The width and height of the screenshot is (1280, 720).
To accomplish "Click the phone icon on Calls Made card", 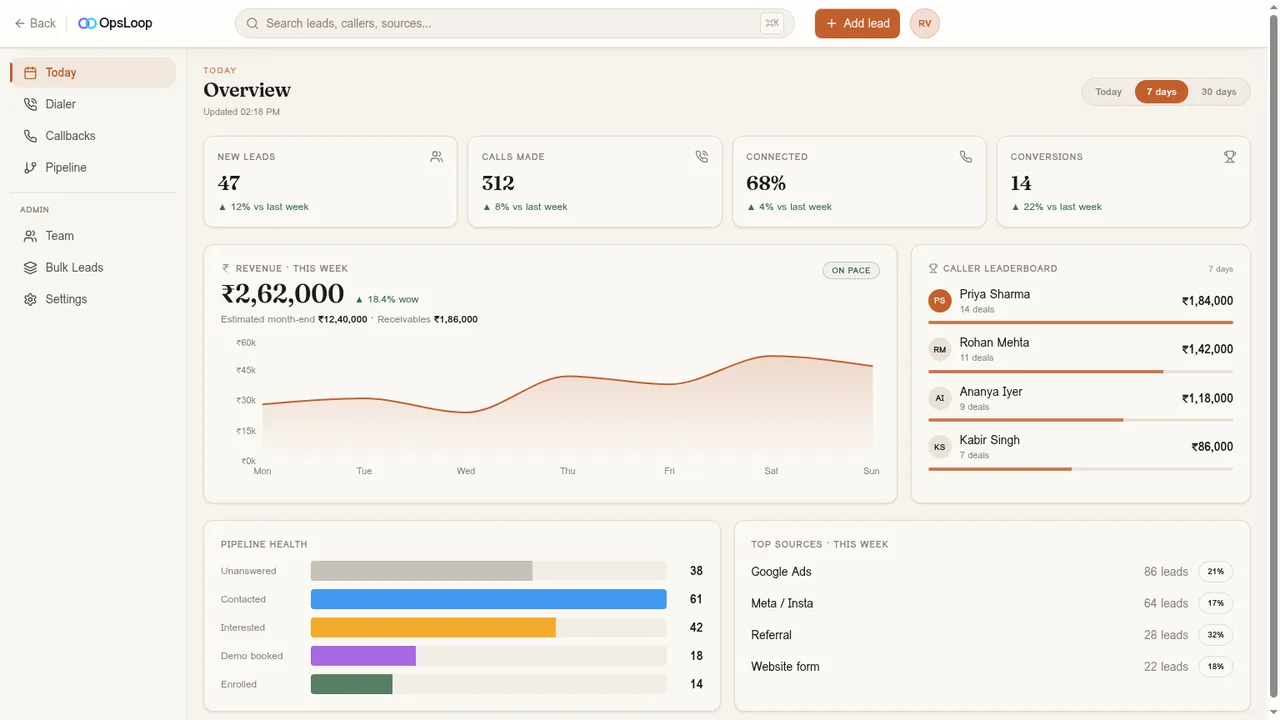I will click(x=701, y=157).
